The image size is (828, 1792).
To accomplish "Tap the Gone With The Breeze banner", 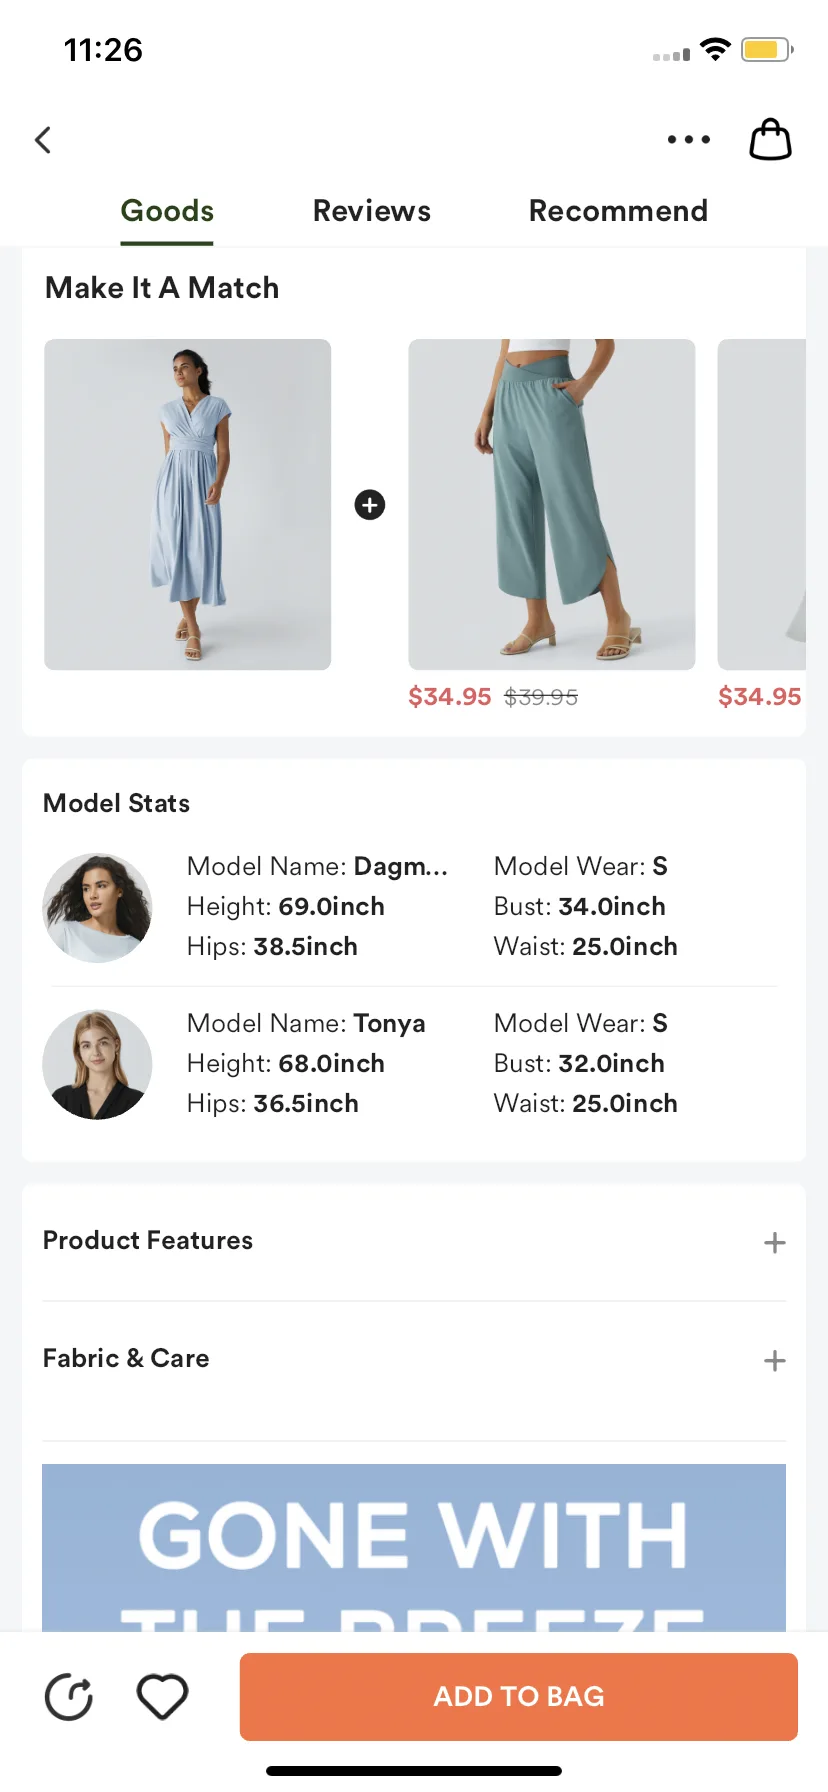I will (414, 1545).
